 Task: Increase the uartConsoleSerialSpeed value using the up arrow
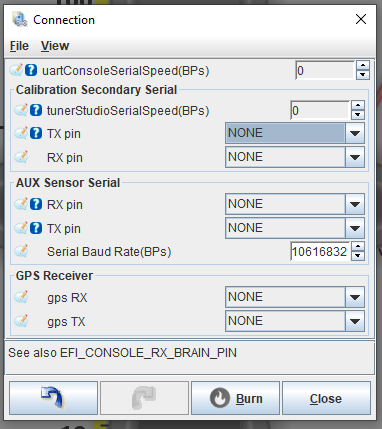coord(363,66)
